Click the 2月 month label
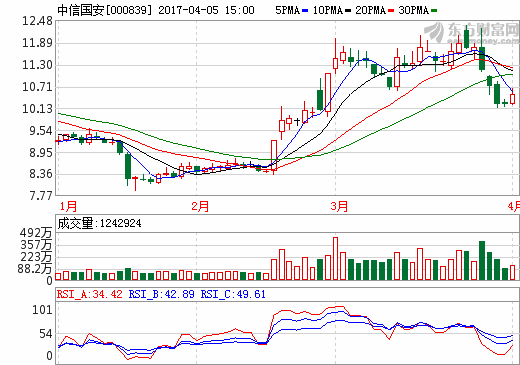520x365 pixels. [200, 206]
